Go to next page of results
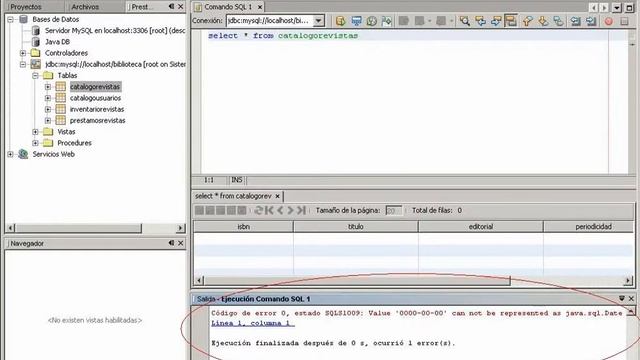Viewport: 640px width, 360px height. 290,210
